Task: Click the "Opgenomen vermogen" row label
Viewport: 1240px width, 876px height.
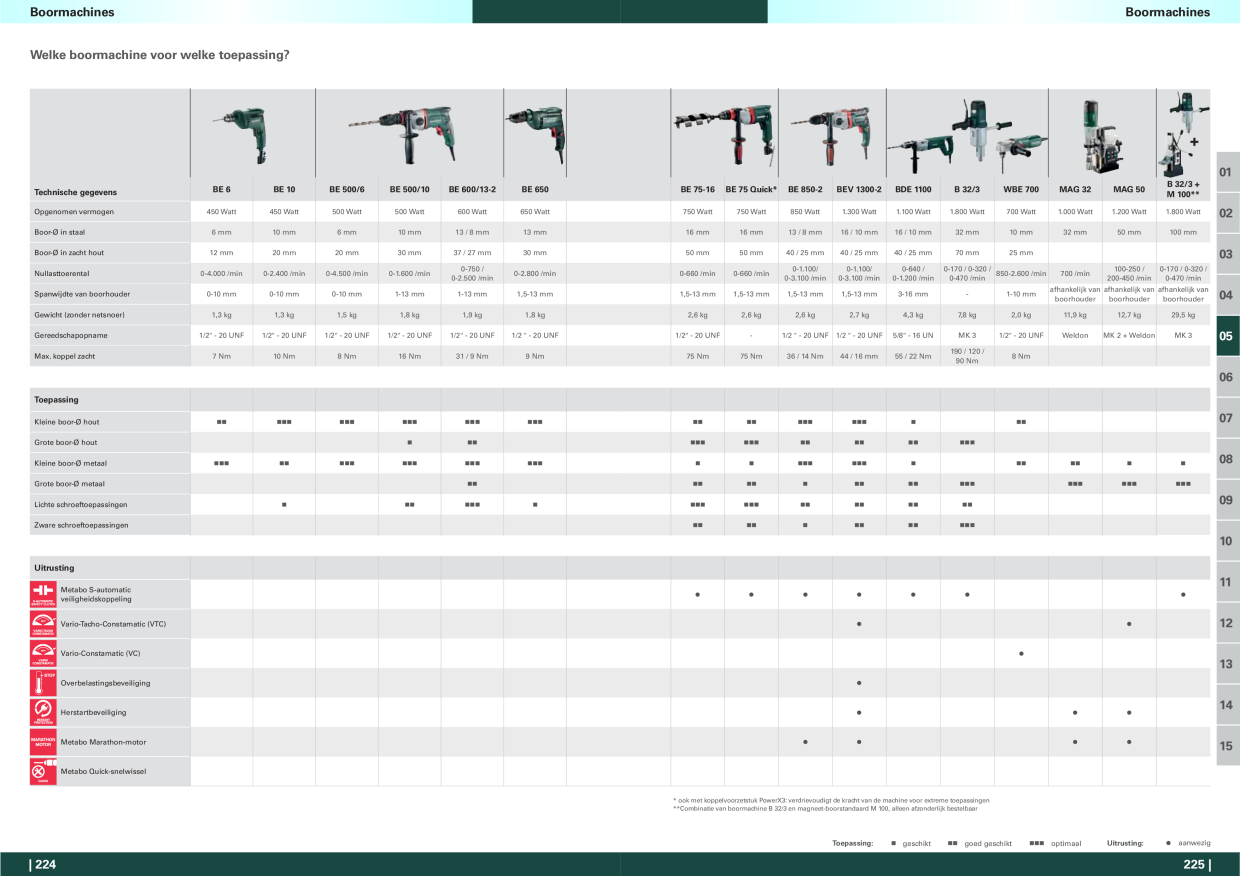Action: point(74,212)
